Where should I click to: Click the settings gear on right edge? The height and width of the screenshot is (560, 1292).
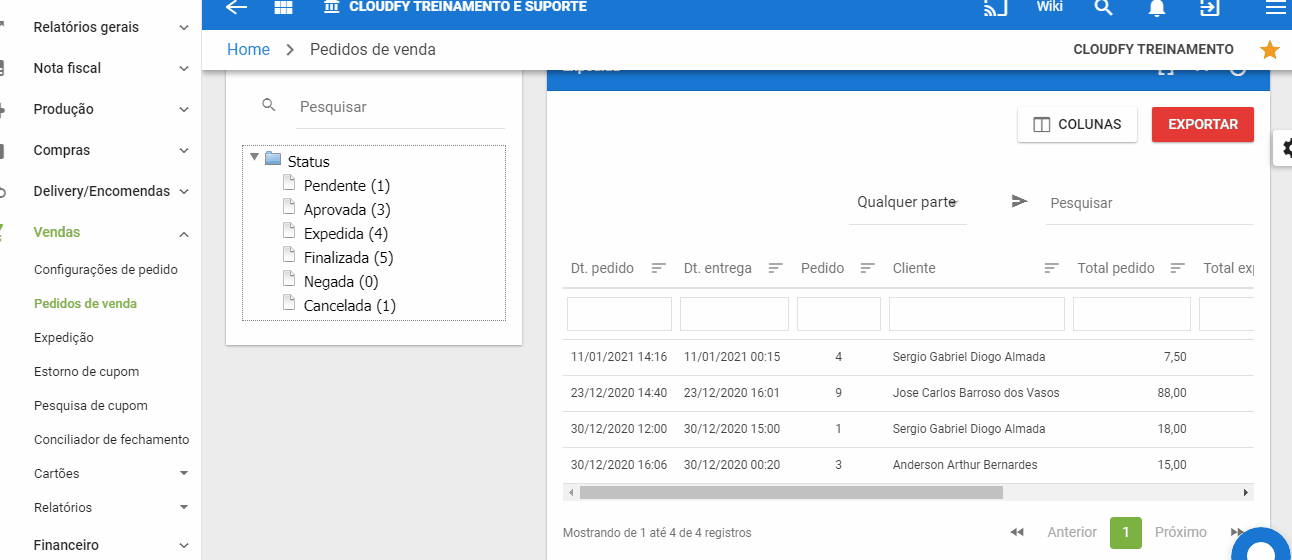pos(1284,148)
